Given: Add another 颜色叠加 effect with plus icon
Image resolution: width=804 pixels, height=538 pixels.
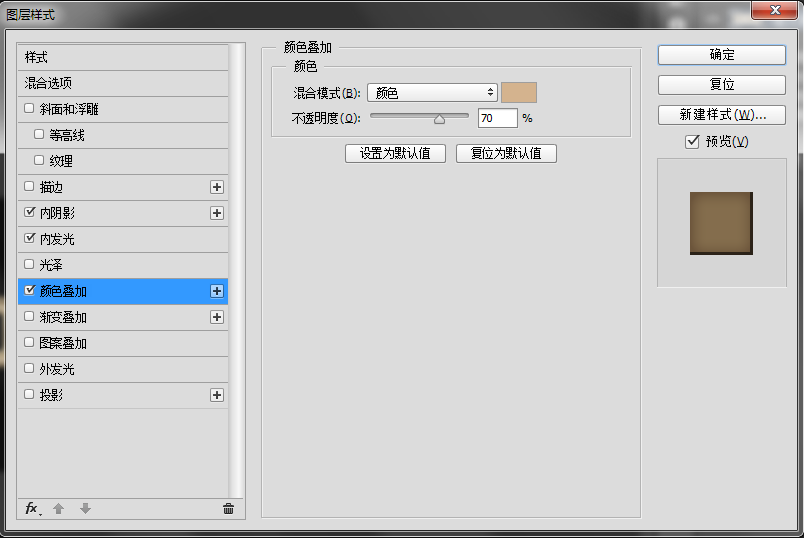Looking at the screenshot, I should (x=217, y=291).
